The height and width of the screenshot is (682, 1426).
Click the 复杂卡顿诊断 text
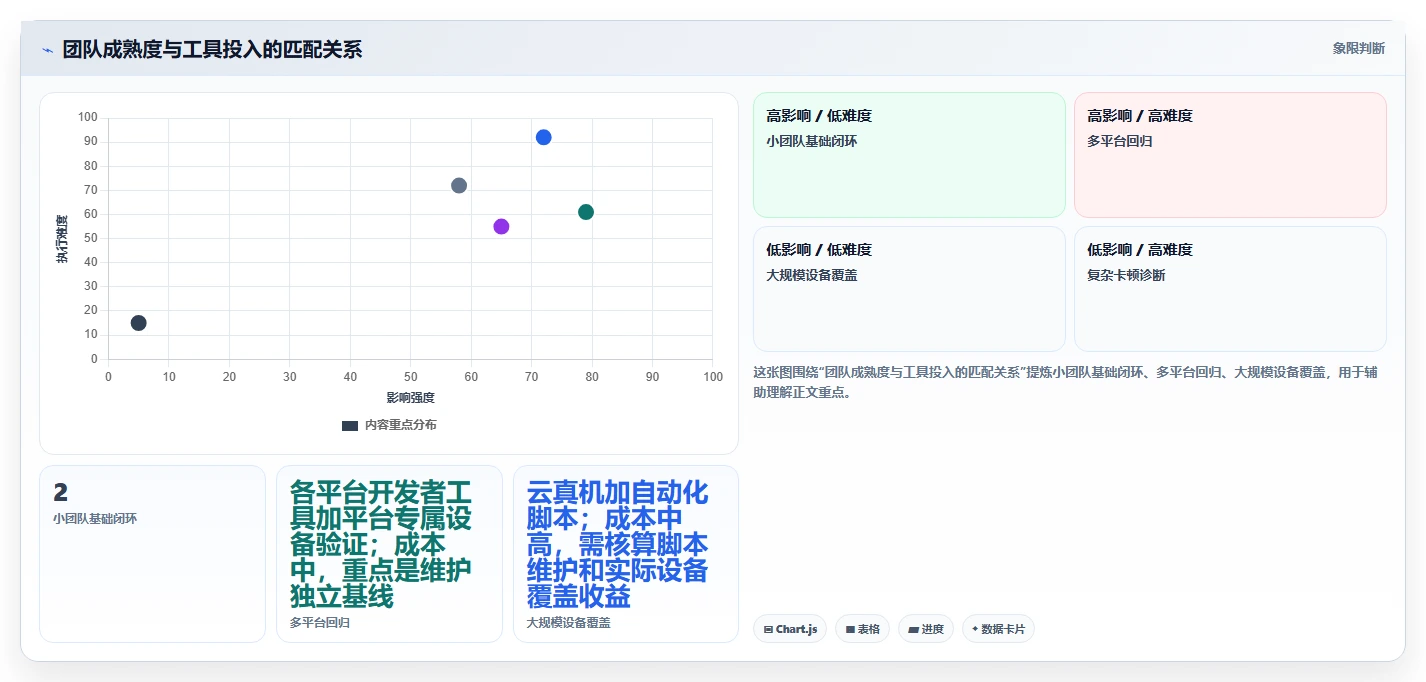[1126, 275]
